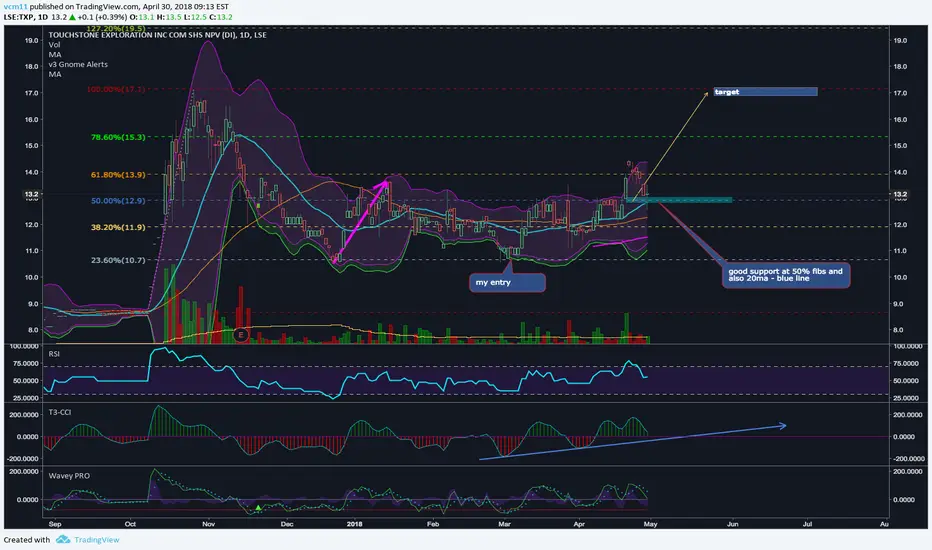The height and width of the screenshot is (550, 932).
Task: Click the green triangle signal in Wavey PRO pane
Action: tap(258, 508)
